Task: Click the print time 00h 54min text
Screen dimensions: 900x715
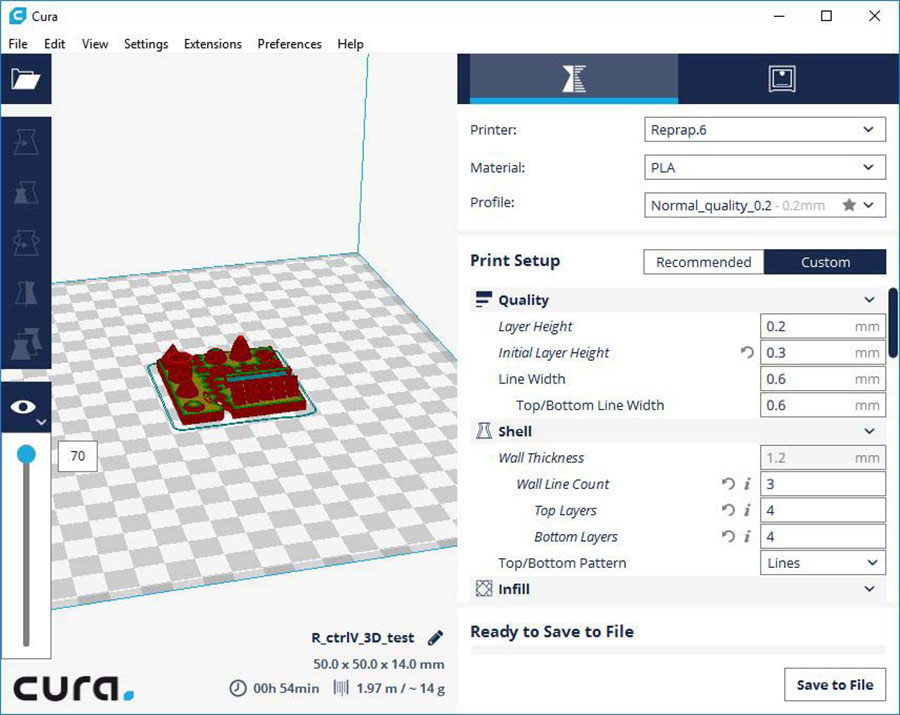Action: pyautogui.click(x=286, y=688)
